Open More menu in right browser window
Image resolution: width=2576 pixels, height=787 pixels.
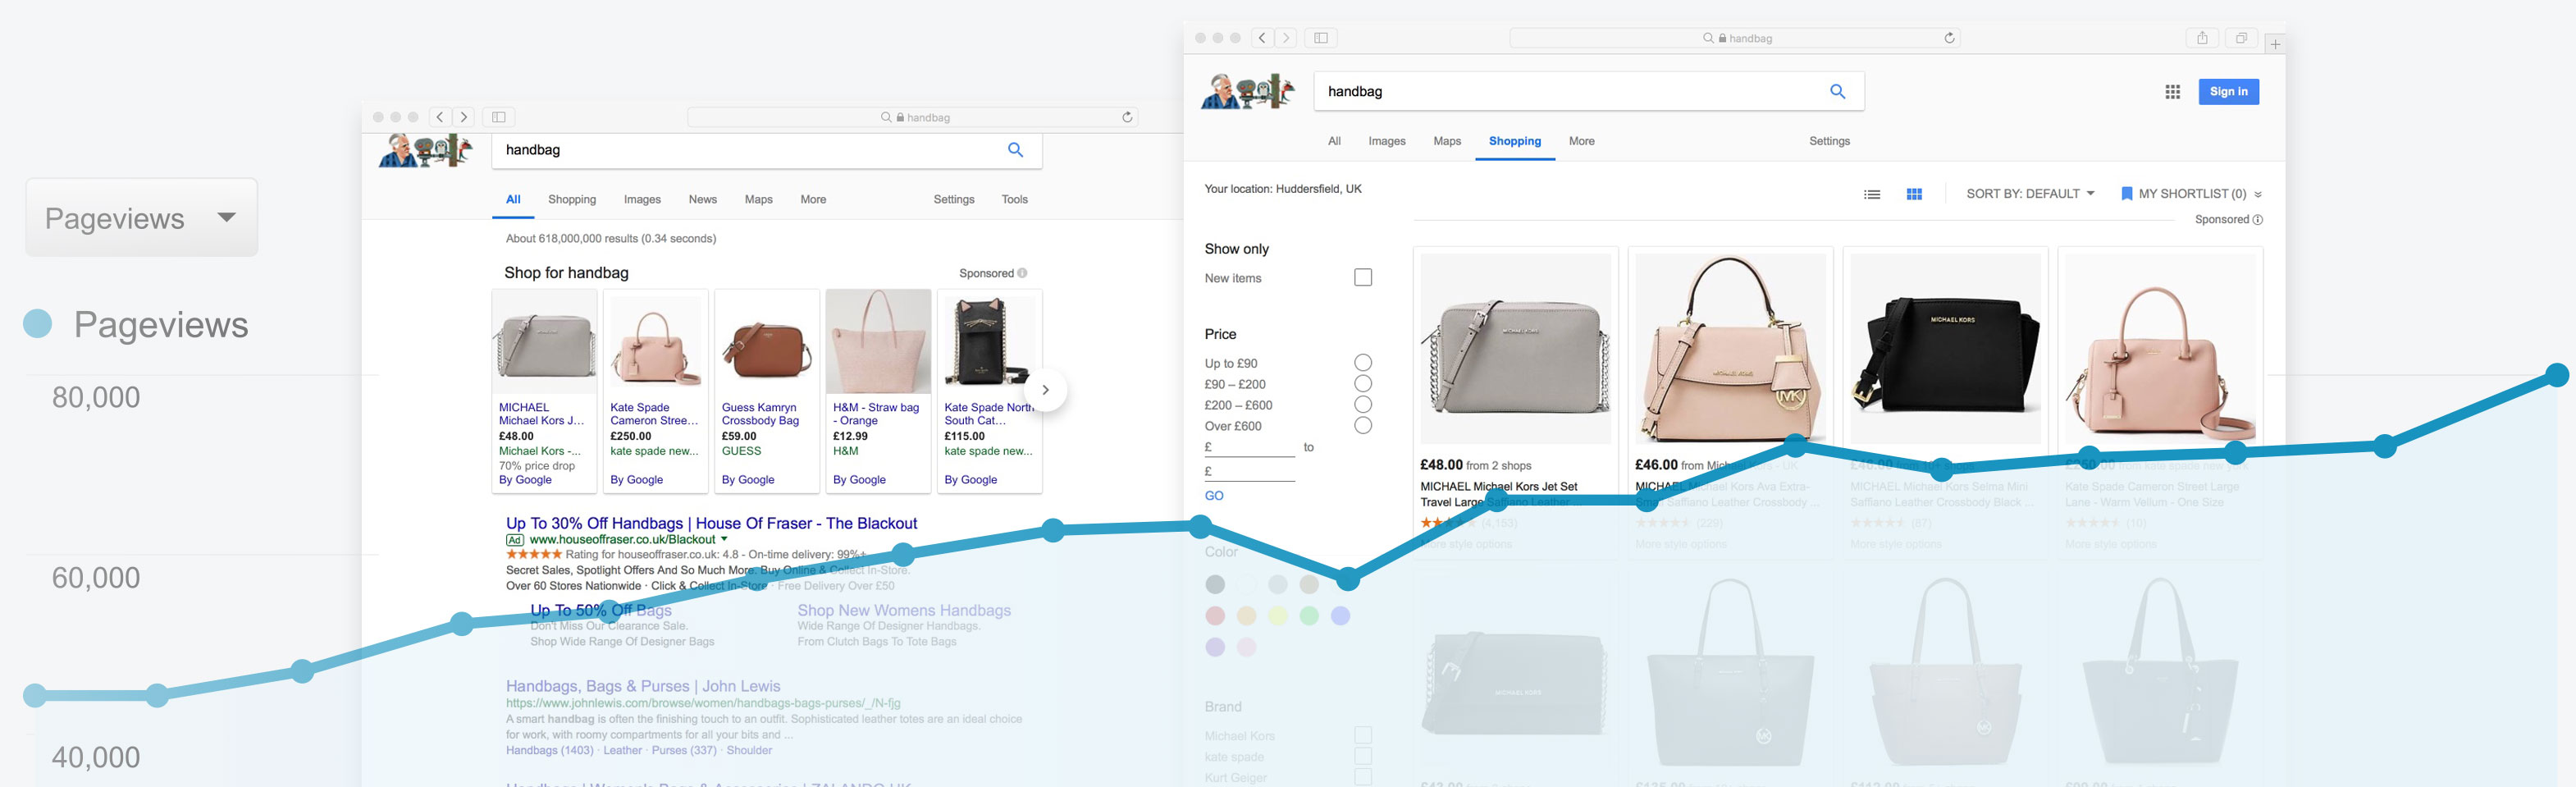pyautogui.click(x=1582, y=141)
